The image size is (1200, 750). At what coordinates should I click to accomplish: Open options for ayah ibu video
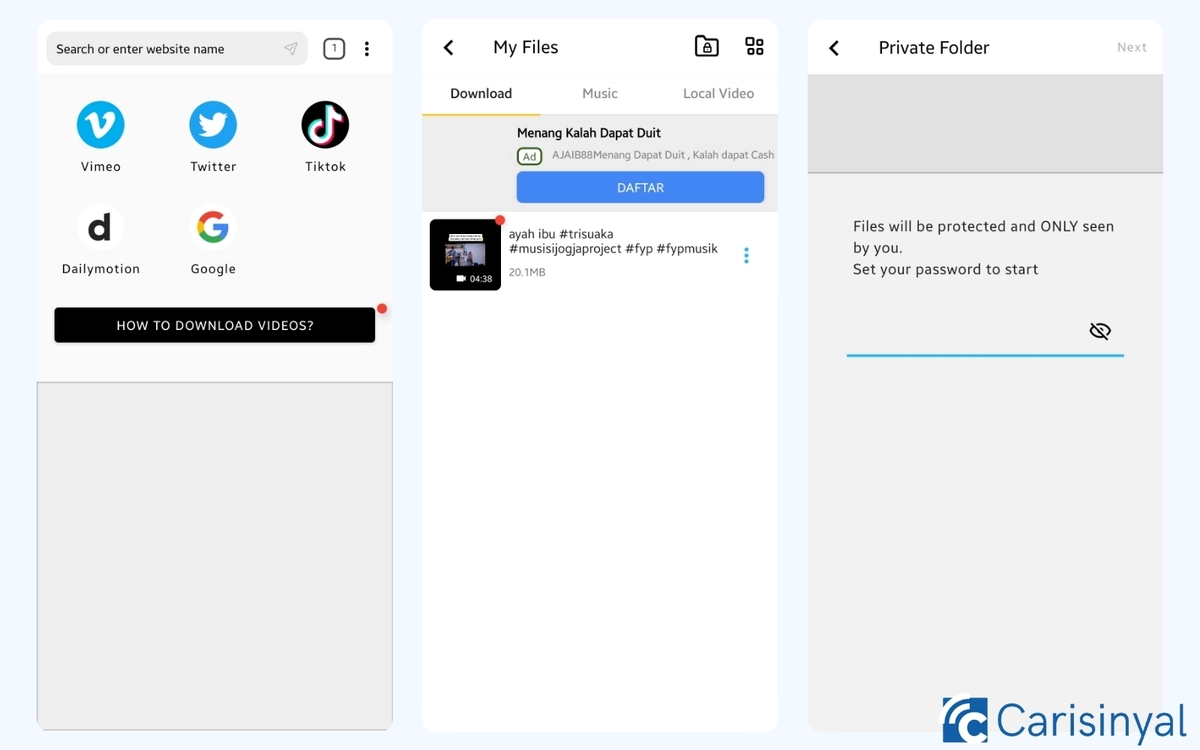746,255
